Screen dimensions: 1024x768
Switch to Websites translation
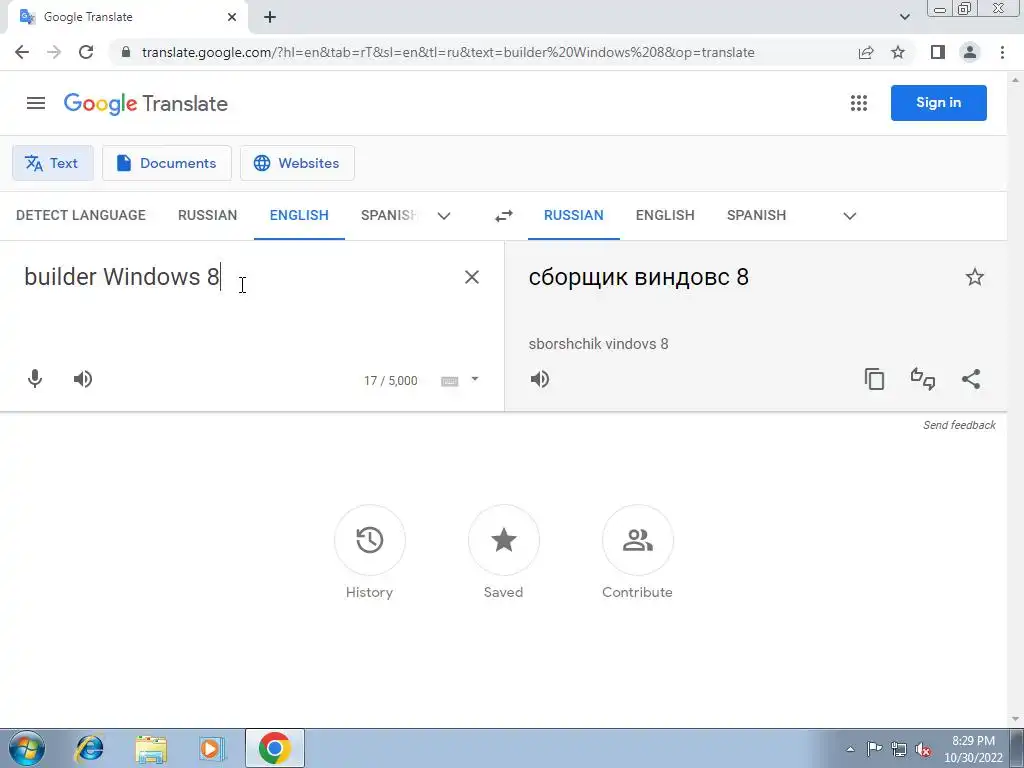coord(297,163)
